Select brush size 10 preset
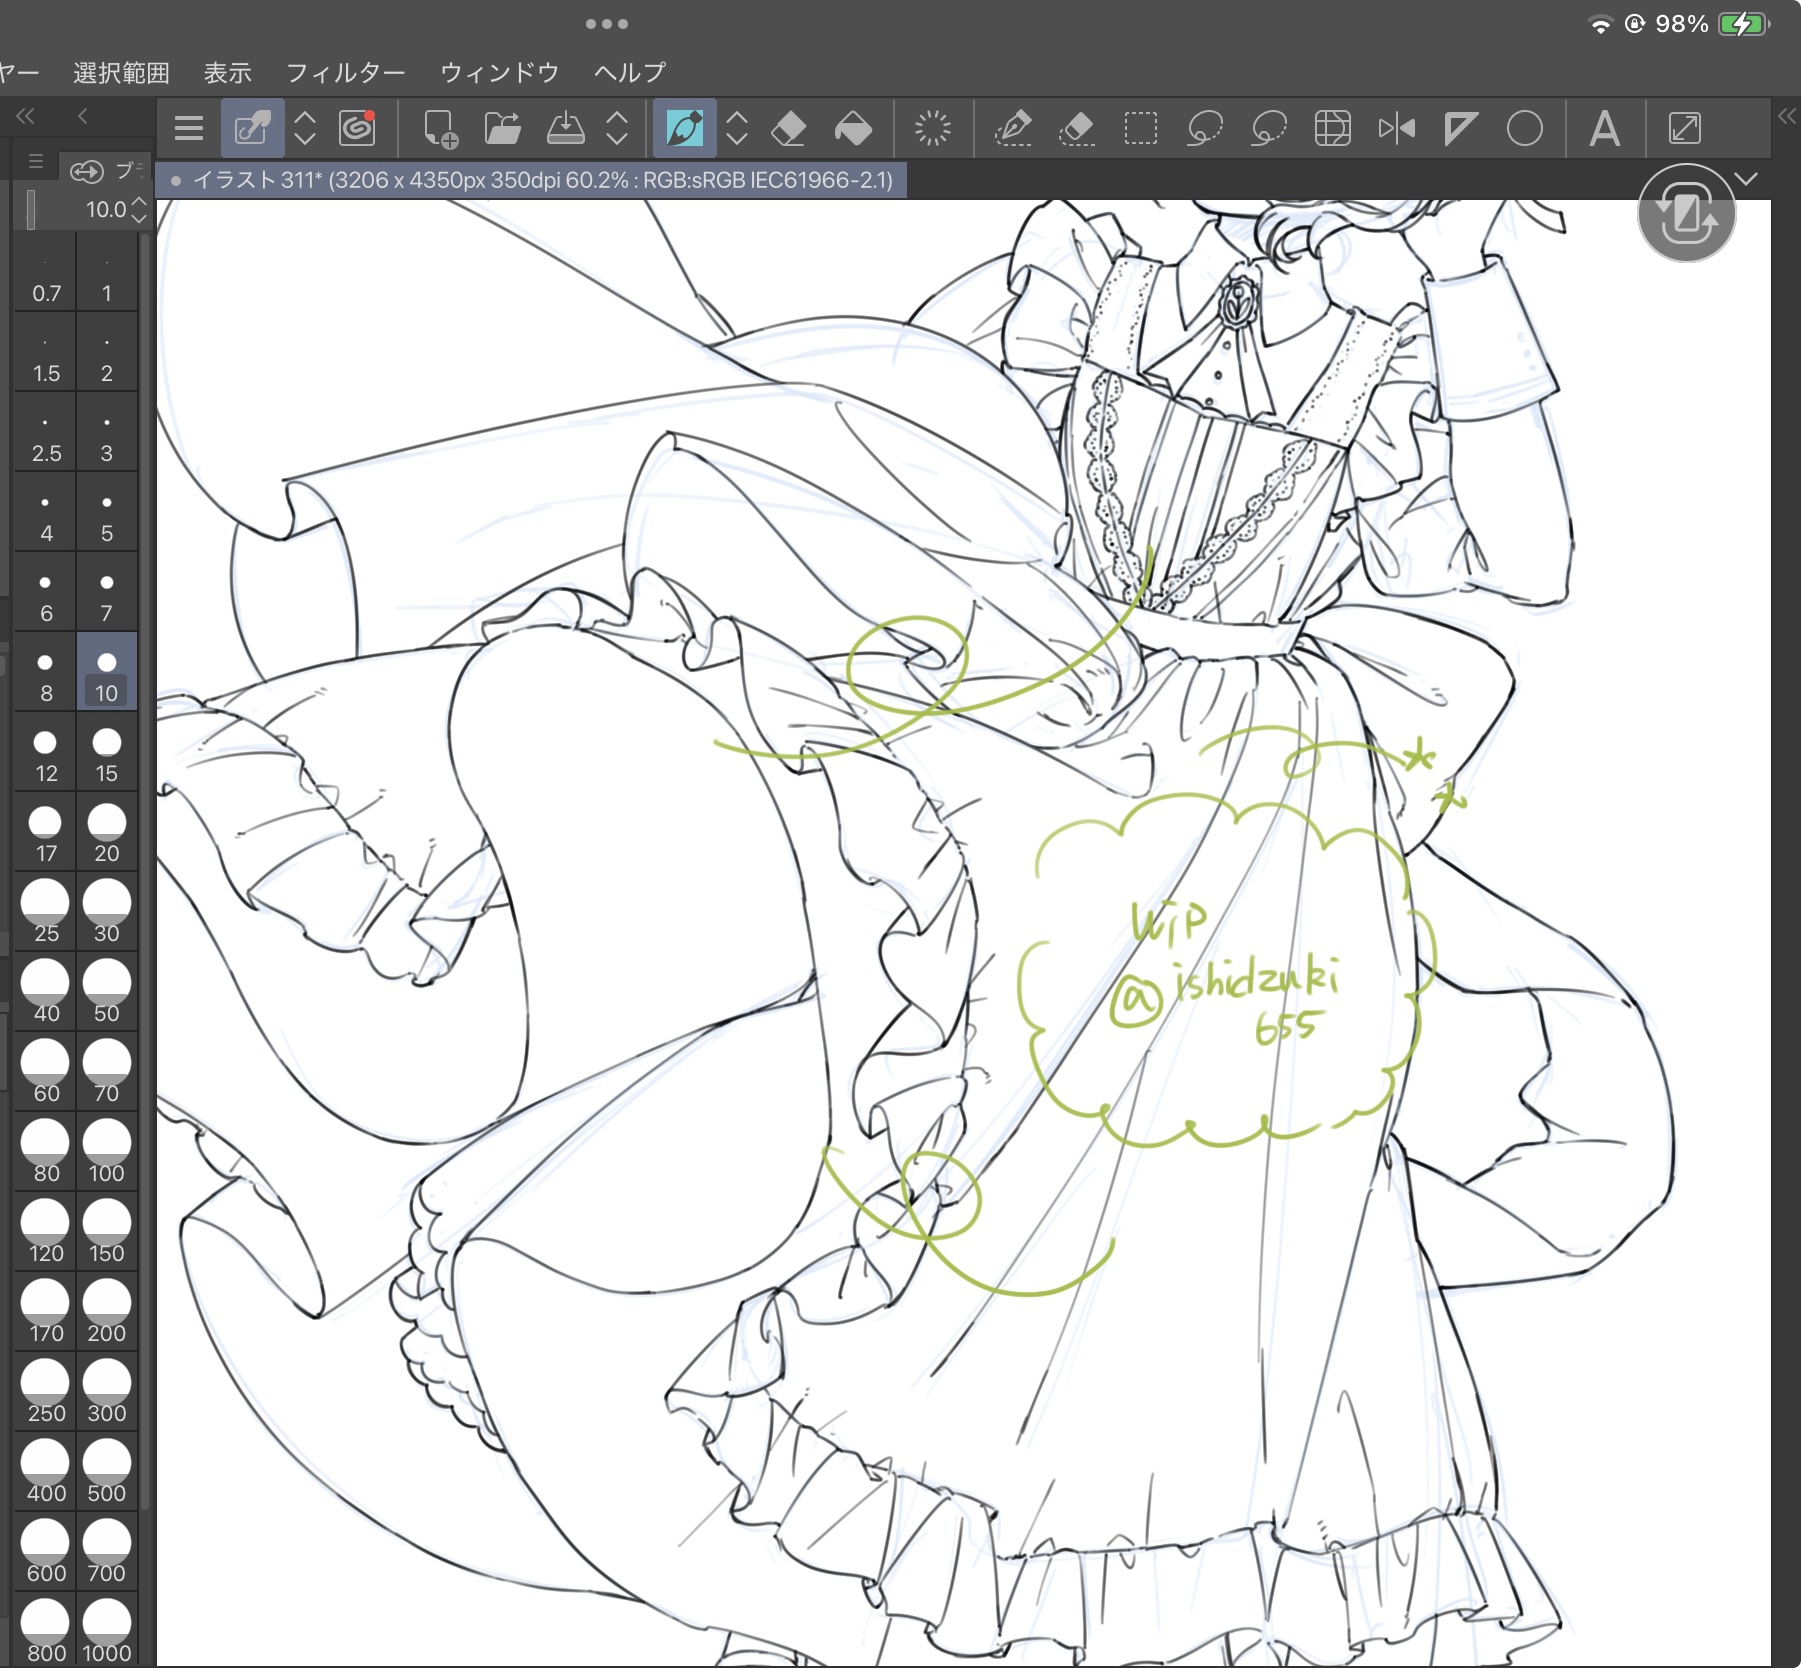Screen dimensions: 1801x1668 106,673
